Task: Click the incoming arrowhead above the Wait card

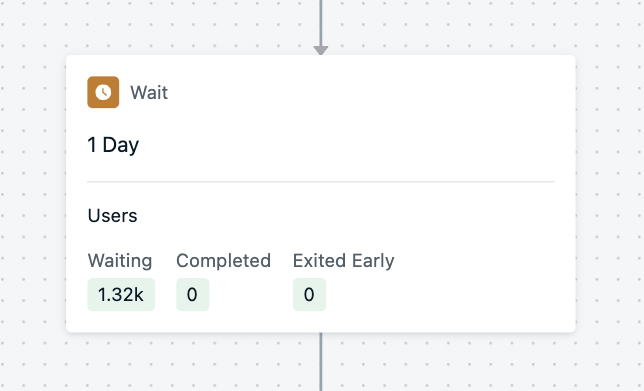Action: point(321,51)
